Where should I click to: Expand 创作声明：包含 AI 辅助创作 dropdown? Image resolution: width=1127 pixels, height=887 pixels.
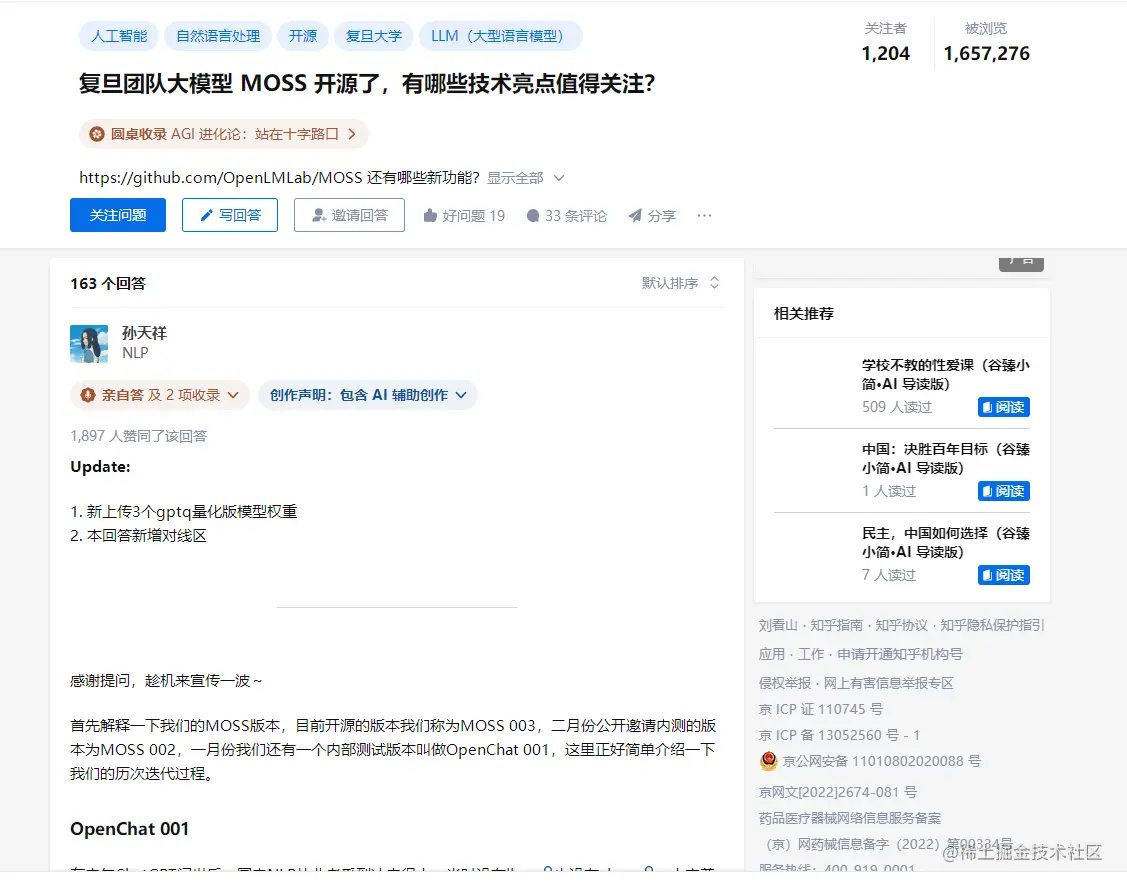tap(368, 395)
